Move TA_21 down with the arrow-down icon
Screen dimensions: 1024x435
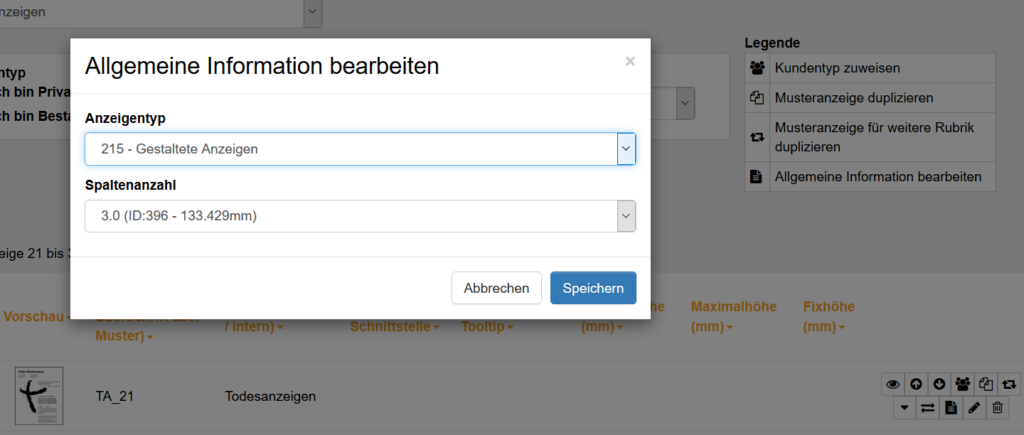pos(939,384)
